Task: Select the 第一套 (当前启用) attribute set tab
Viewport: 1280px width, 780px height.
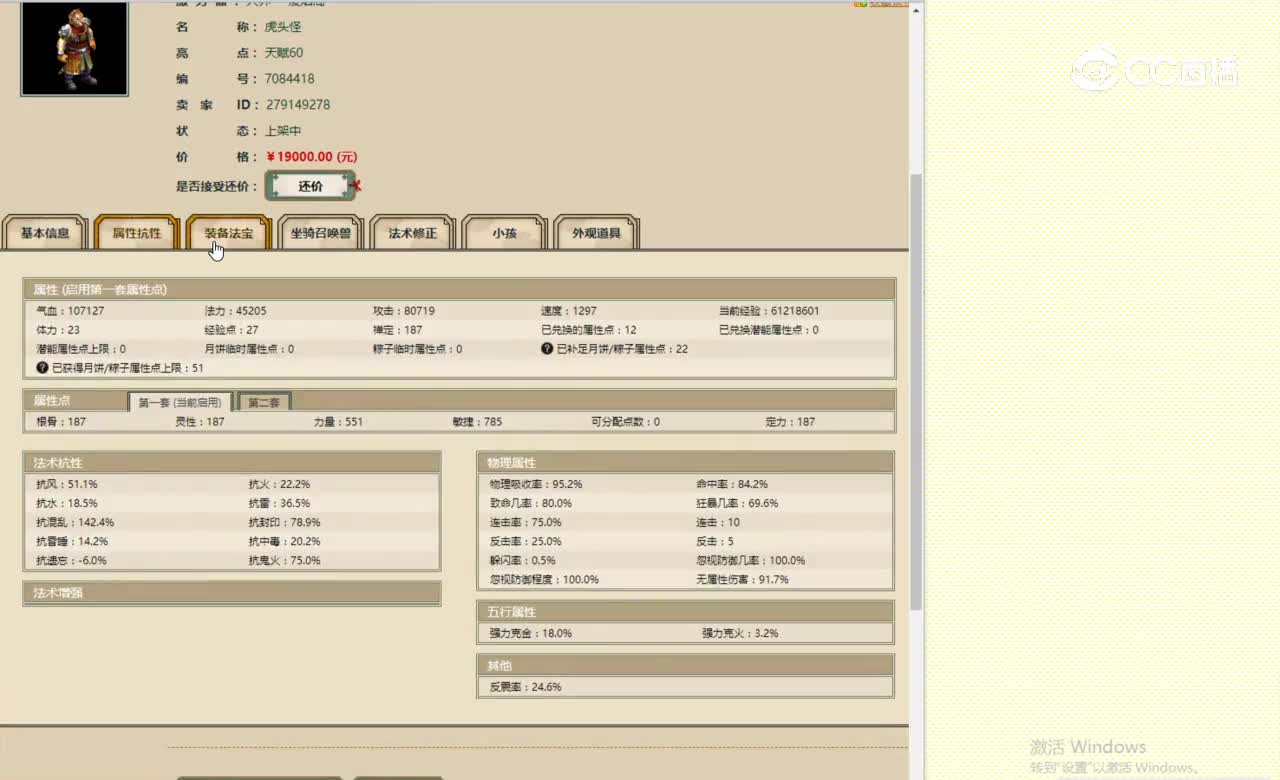Action: pos(181,402)
